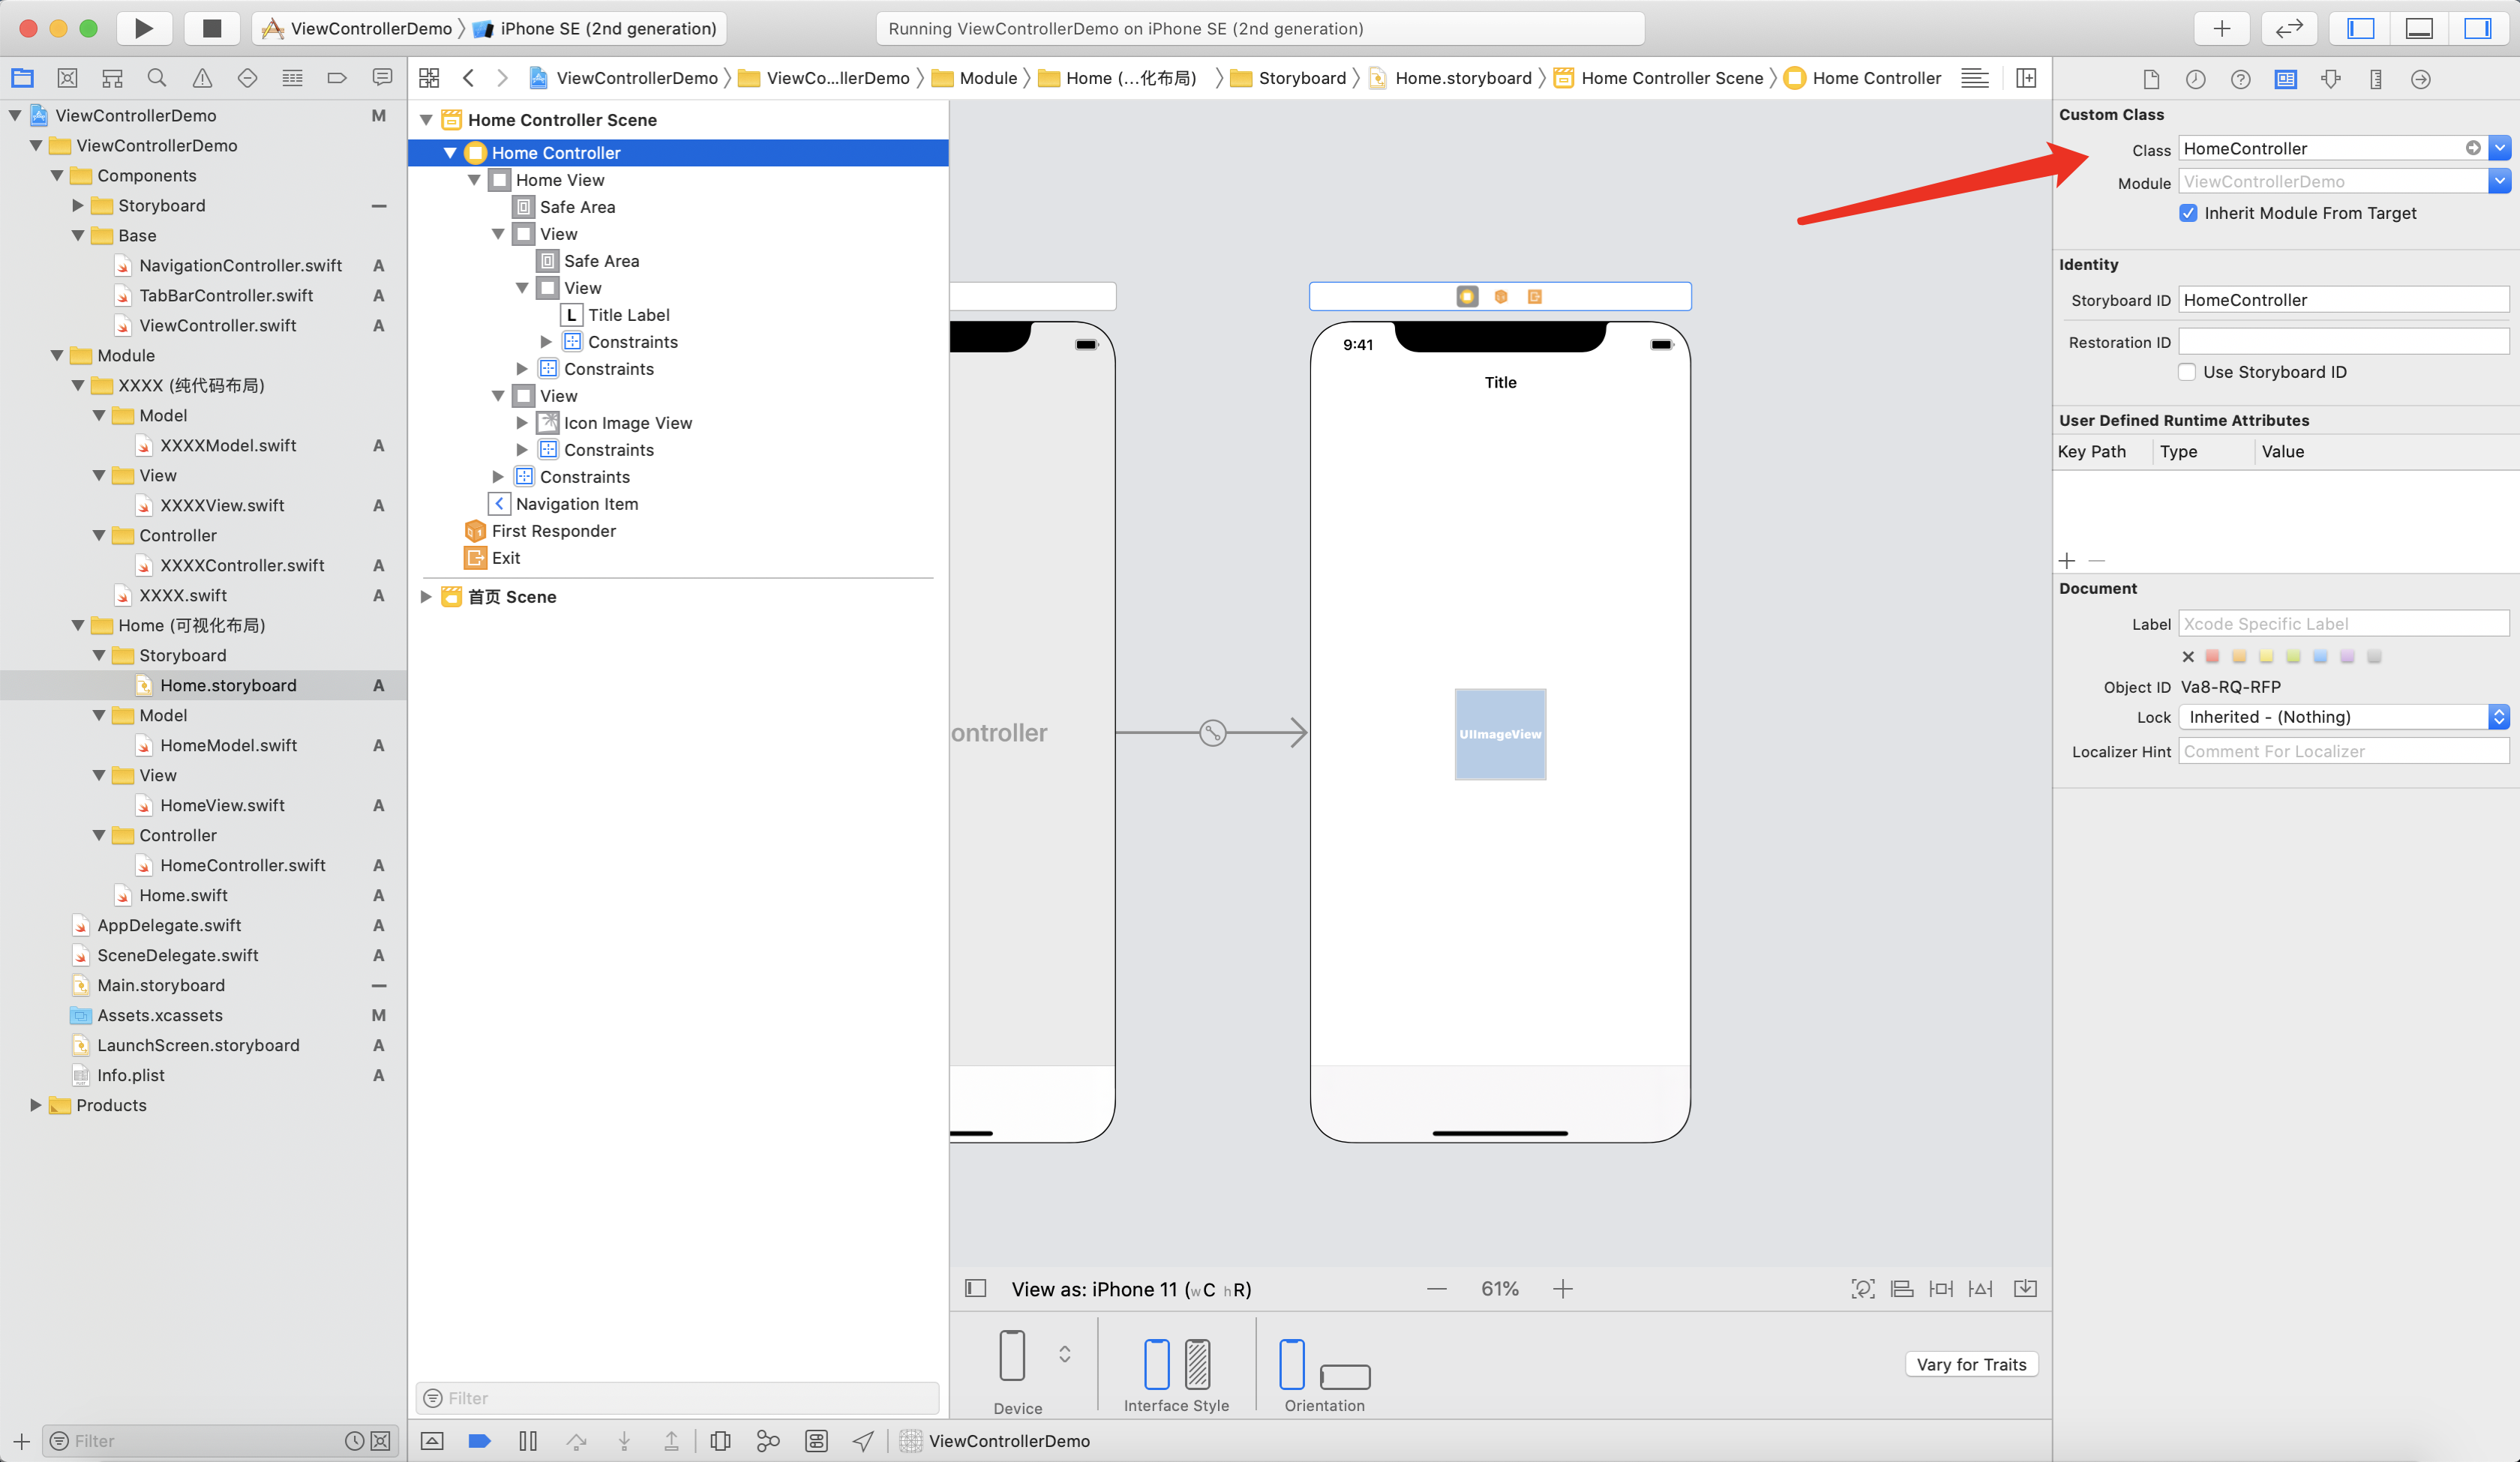Select the Add Editor button on toolbar
This screenshot has height=1462, width=2520.
(x=2221, y=28)
